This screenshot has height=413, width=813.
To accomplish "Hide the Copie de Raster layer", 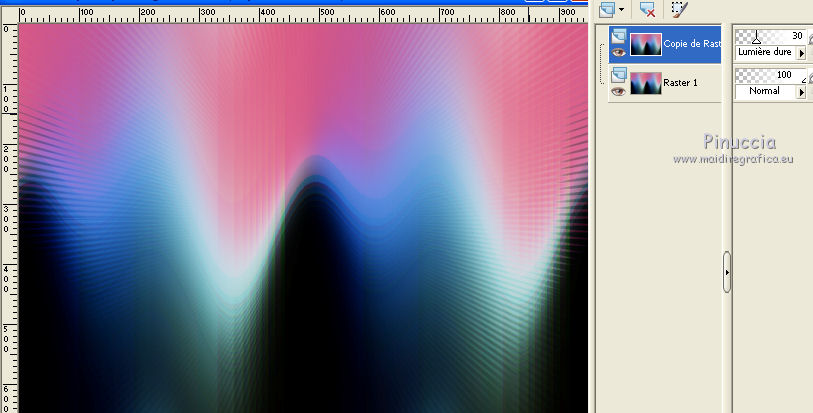I will click(x=618, y=52).
